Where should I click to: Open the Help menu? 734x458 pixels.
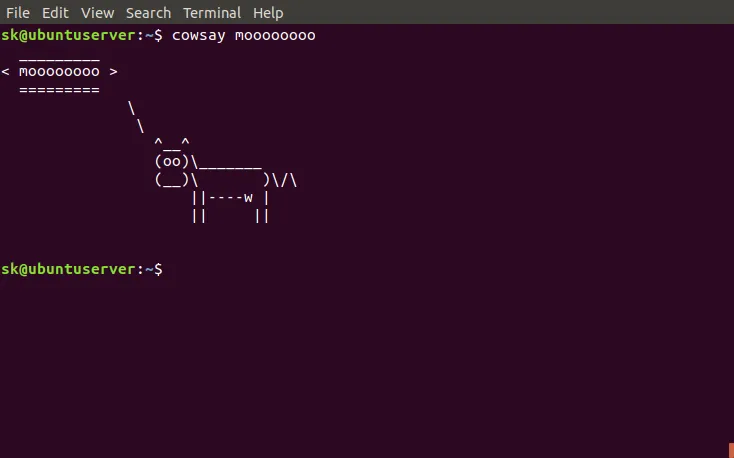click(x=268, y=13)
